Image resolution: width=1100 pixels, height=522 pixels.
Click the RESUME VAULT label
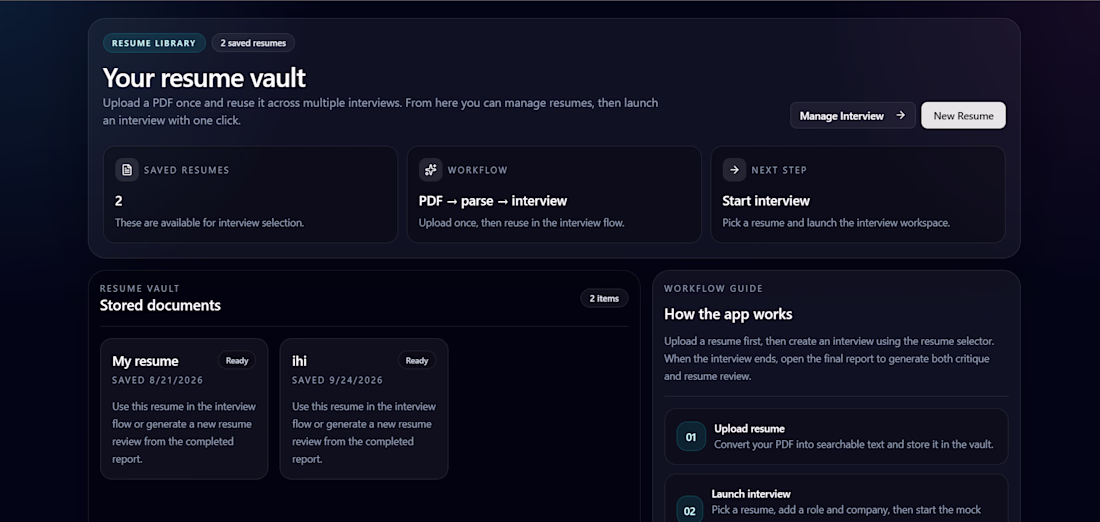click(x=140, y=288)
